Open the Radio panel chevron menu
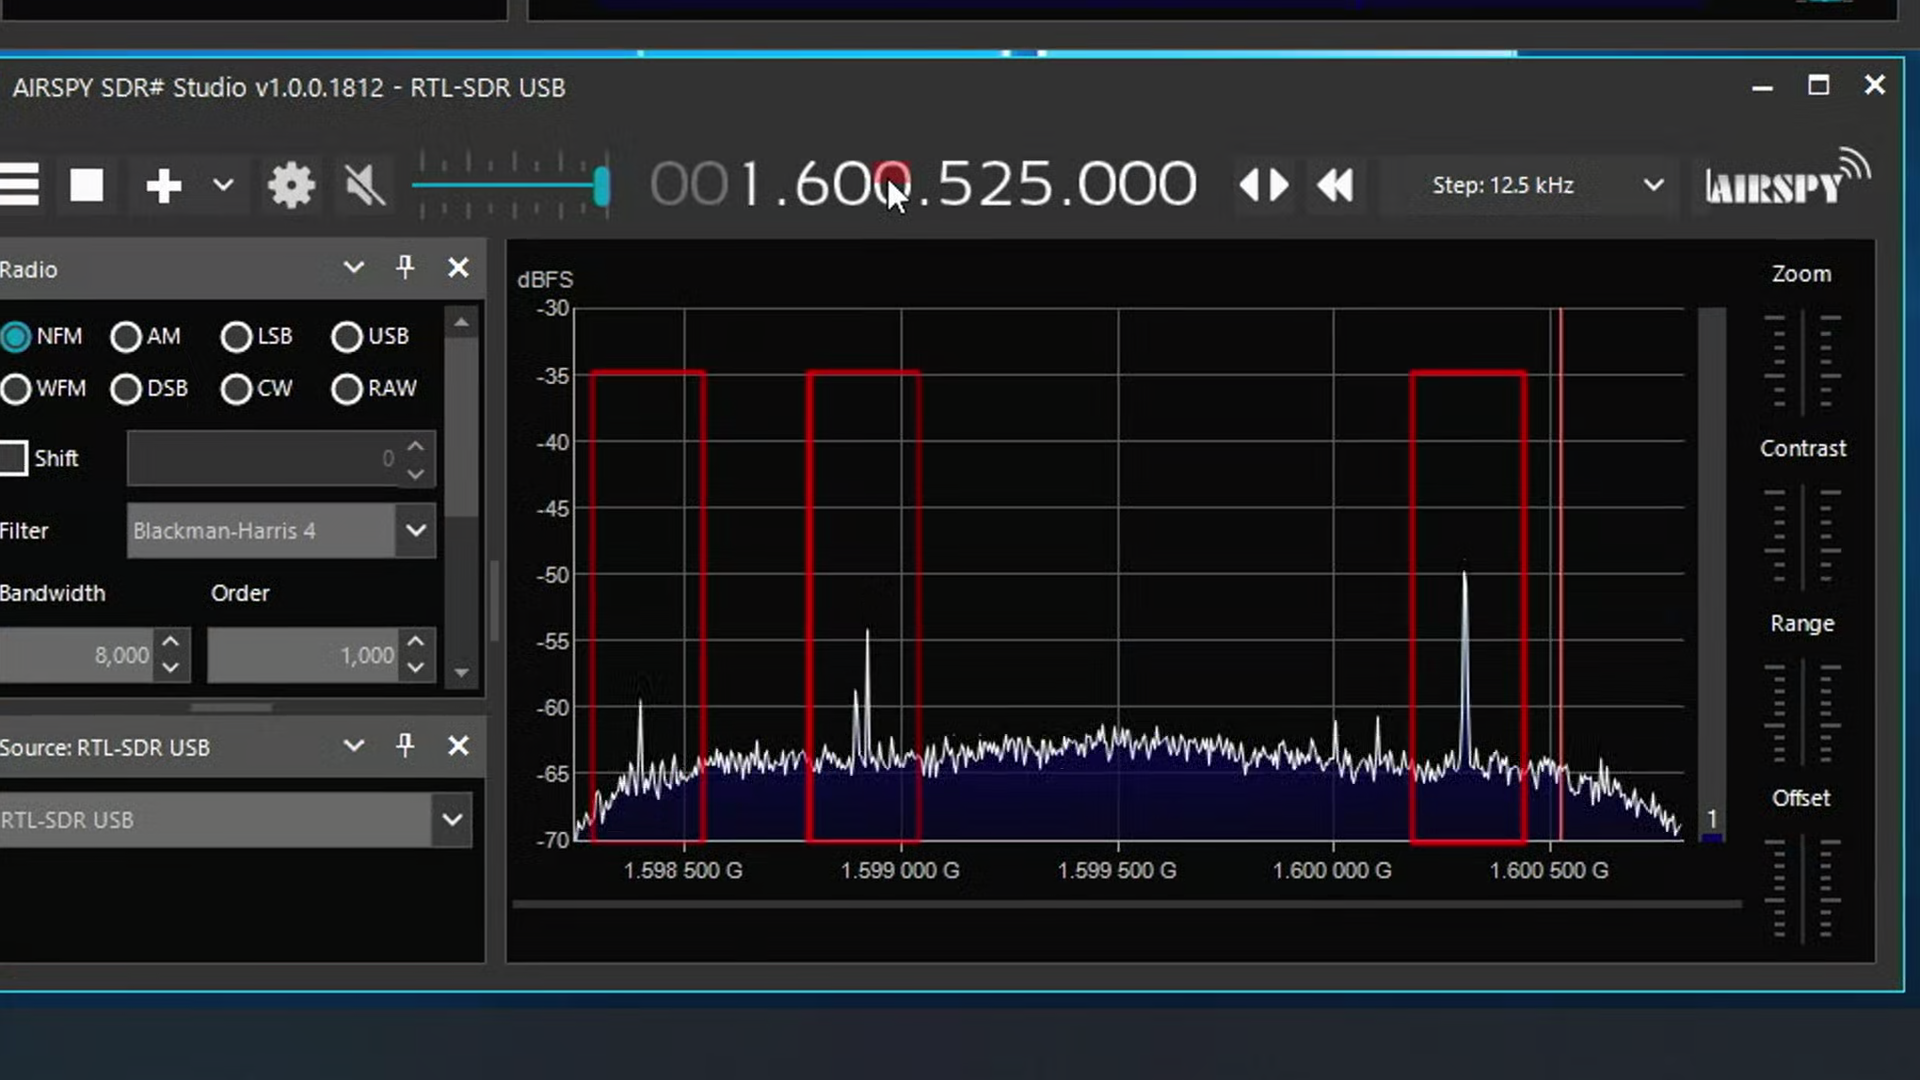 pos(353,267)
